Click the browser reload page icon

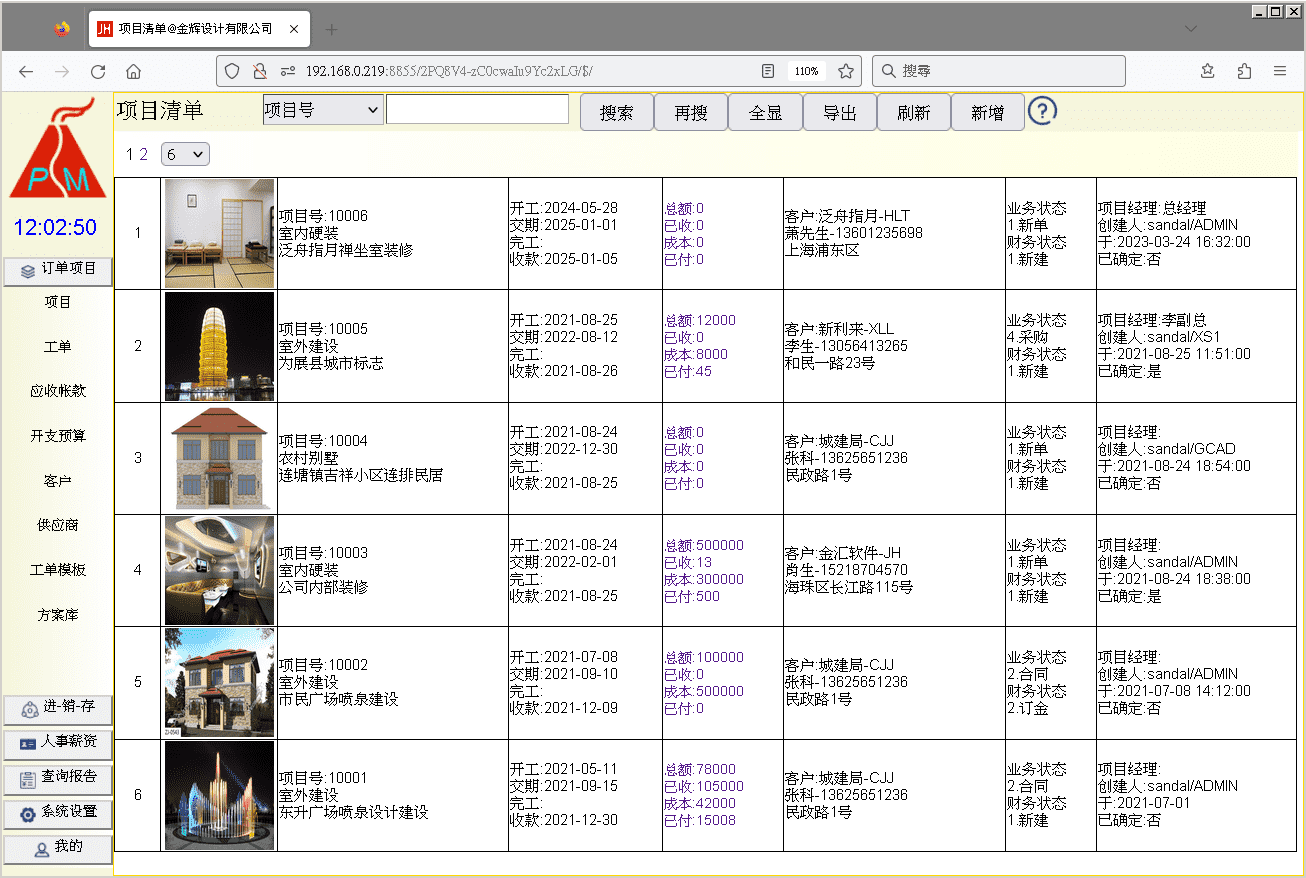pos(98,71)
